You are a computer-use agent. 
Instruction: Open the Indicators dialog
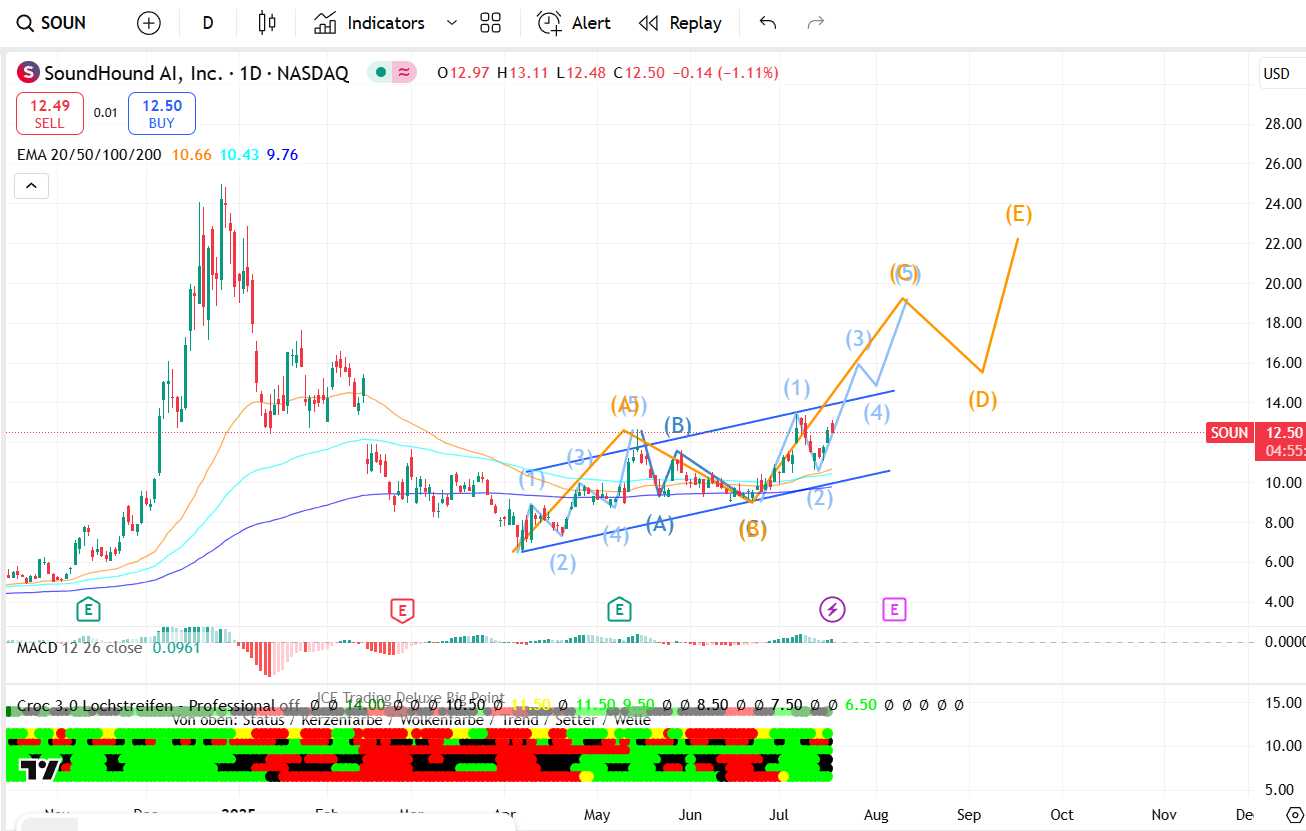coord(369,23)
